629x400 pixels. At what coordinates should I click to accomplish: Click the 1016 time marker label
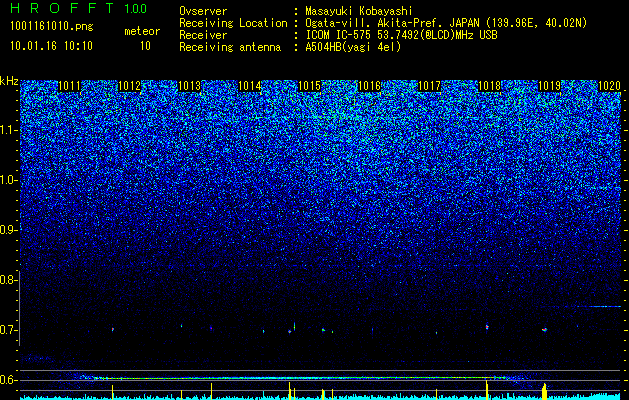369,86
